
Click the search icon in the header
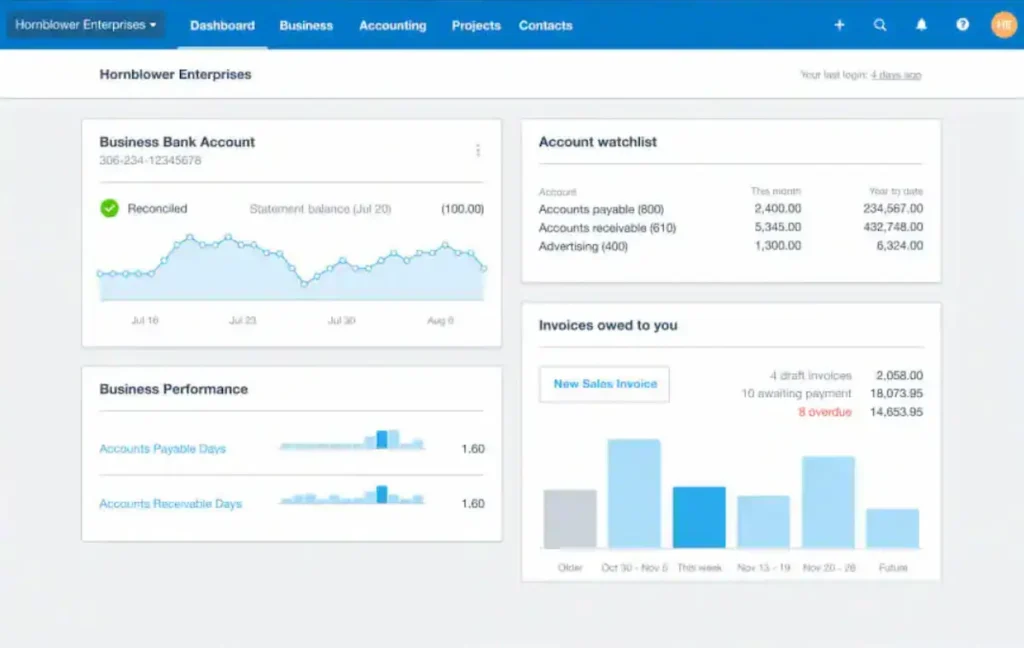(x=880, y=25)
